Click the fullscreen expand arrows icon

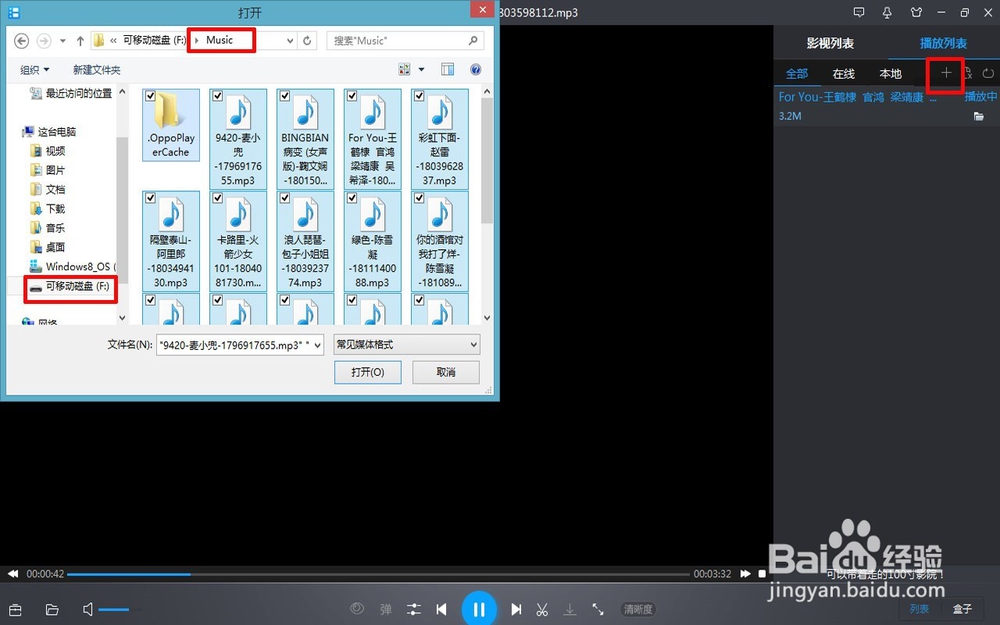pos(598,610)
